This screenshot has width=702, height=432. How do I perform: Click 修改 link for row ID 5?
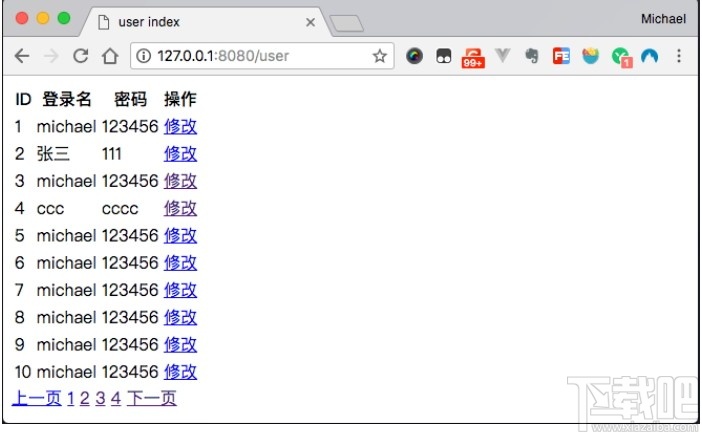click(180, 236)
